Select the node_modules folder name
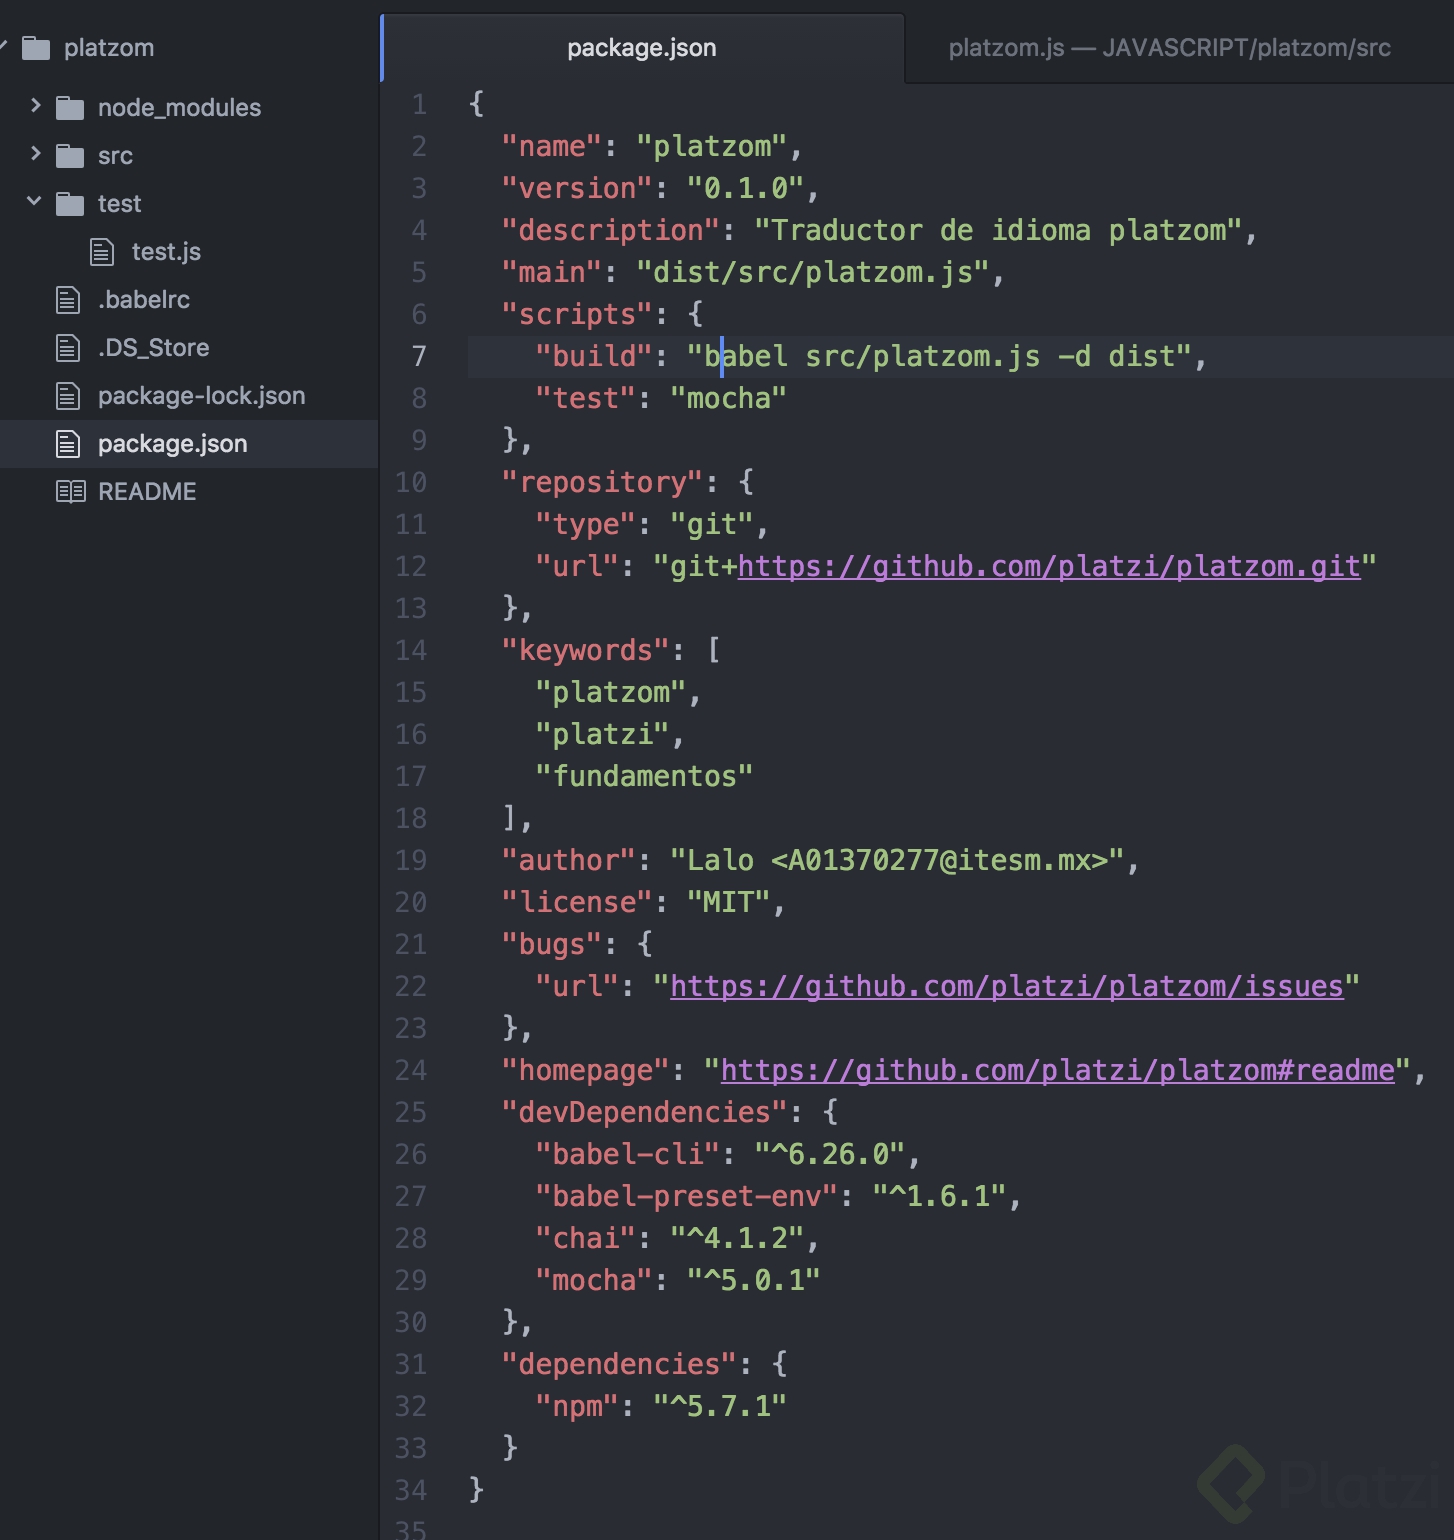Viewport: 1454px width, 1540px height. point(179,108)
